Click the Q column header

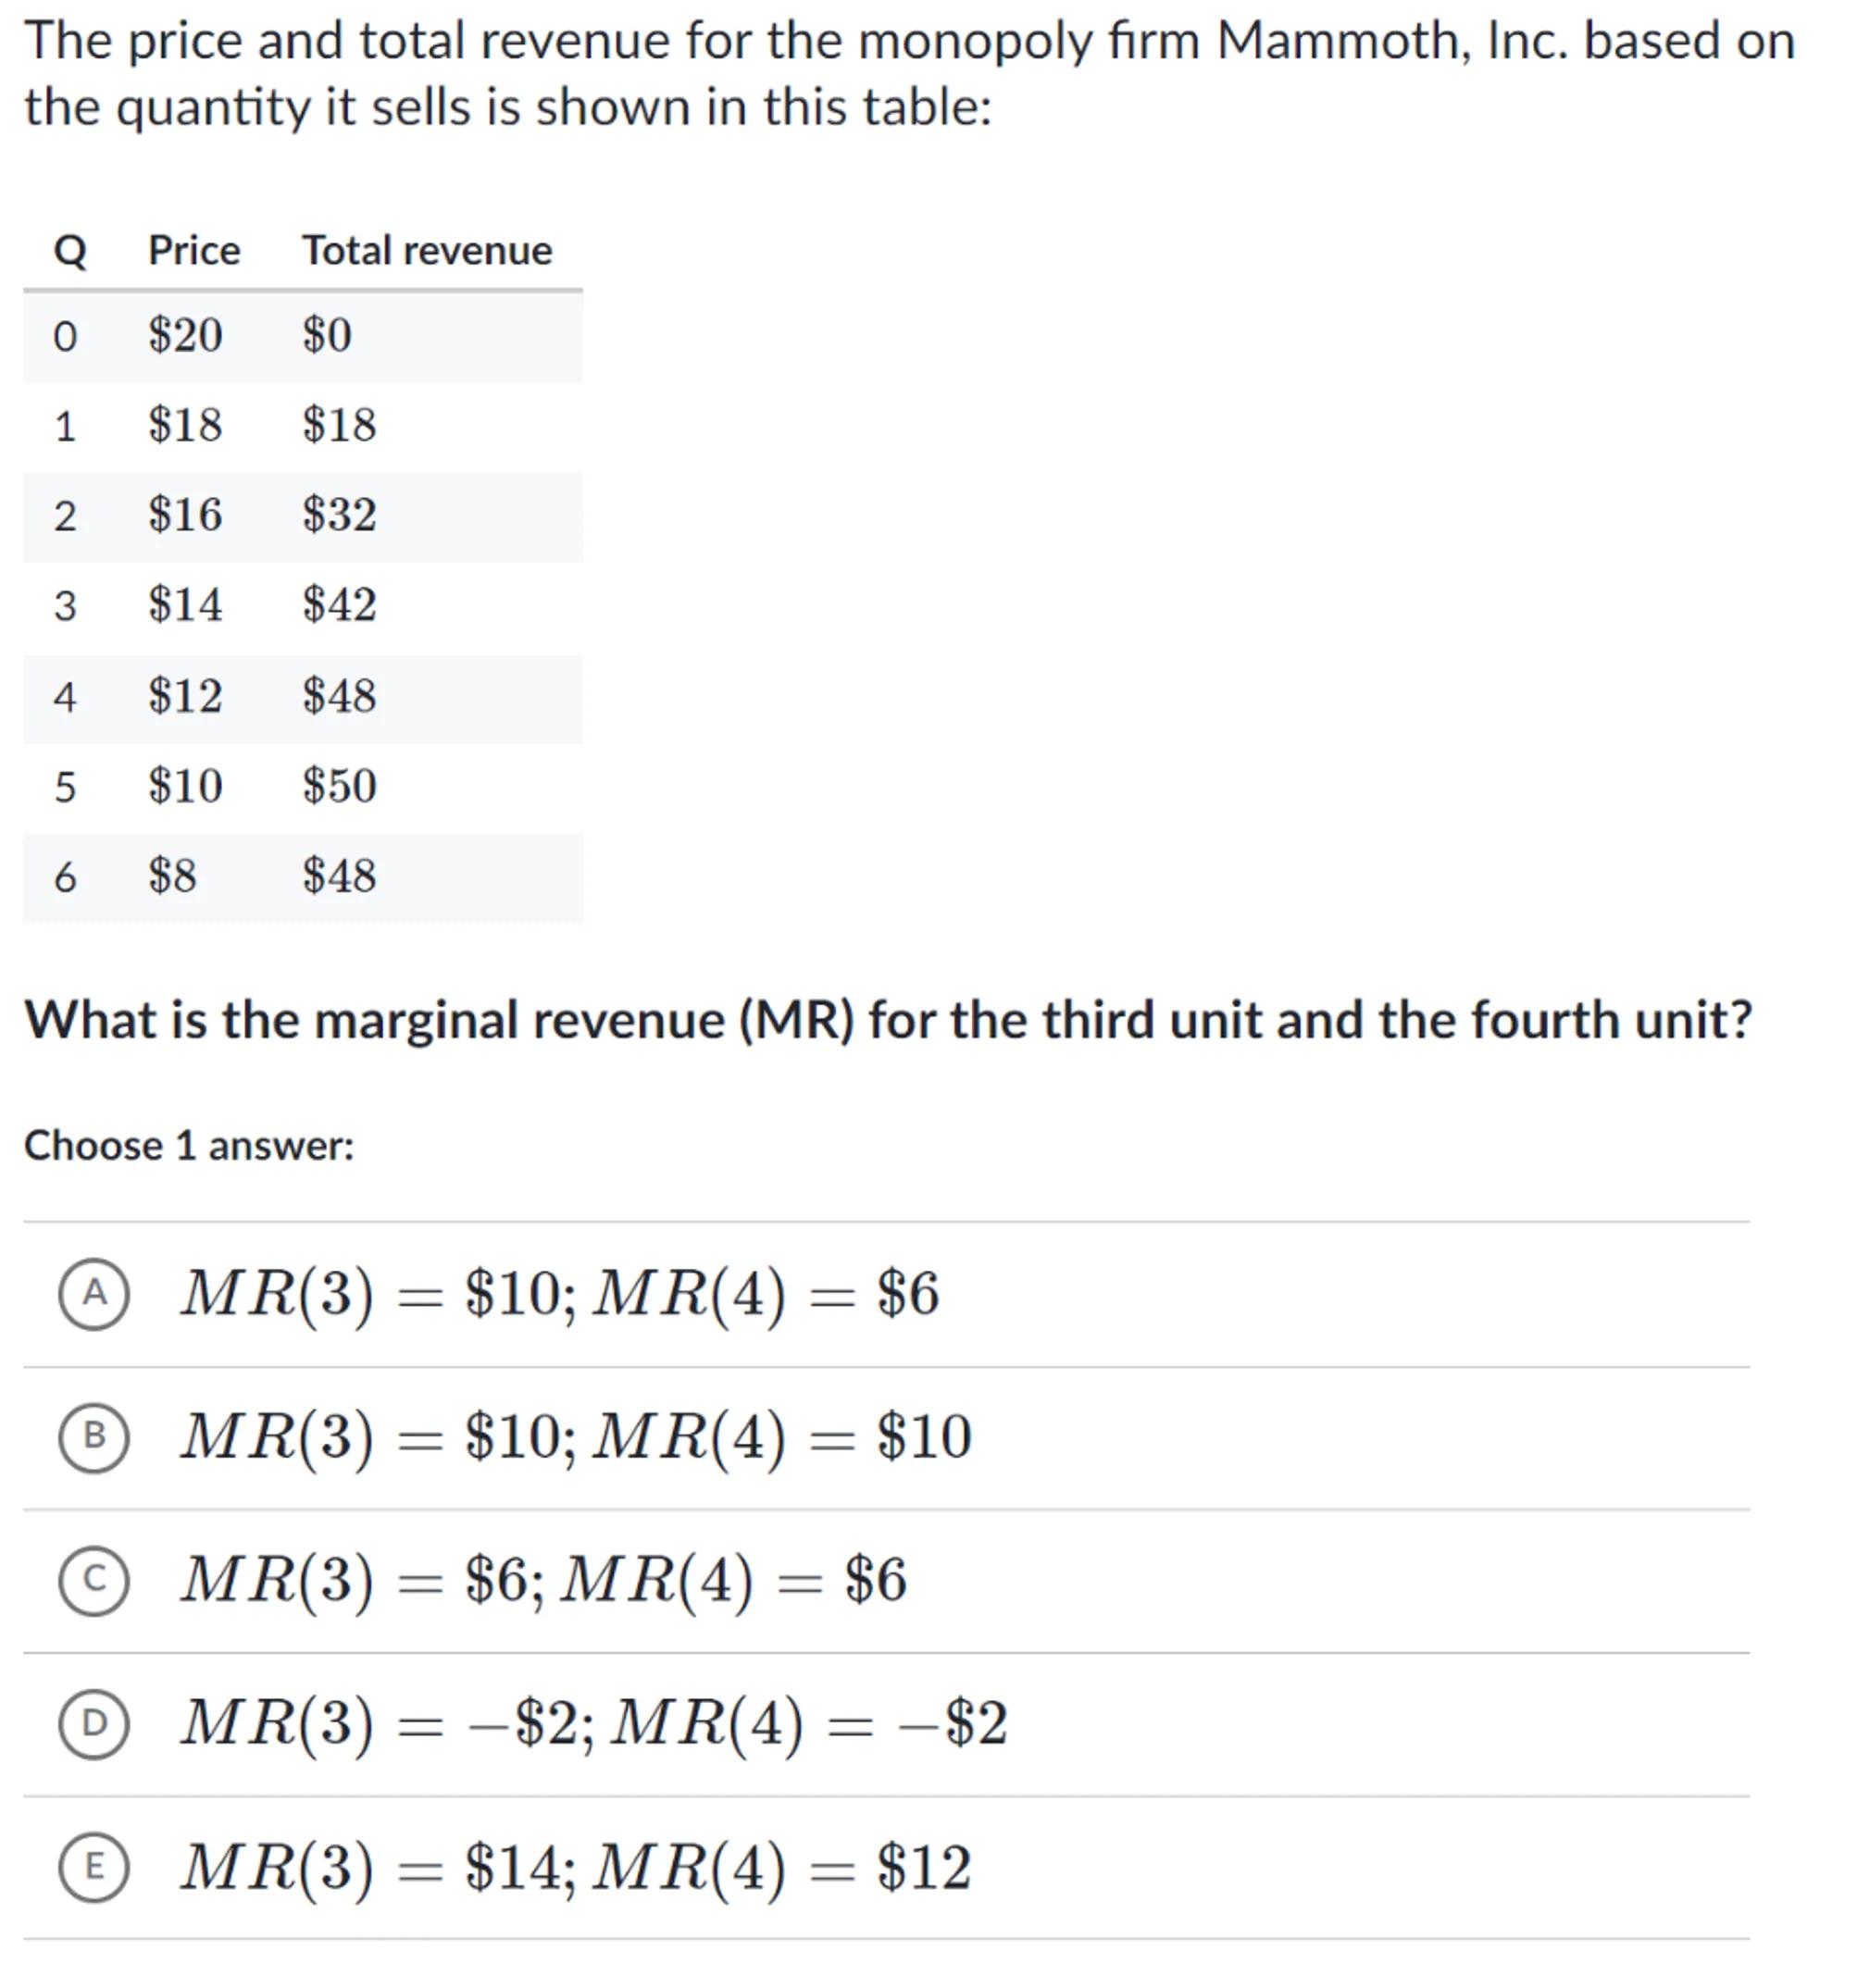70,251
